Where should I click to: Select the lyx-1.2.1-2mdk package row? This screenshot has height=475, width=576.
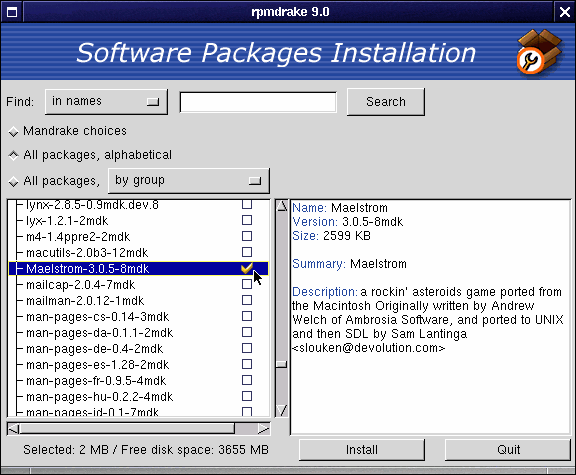pyautogui.click(x=138, y=221)
